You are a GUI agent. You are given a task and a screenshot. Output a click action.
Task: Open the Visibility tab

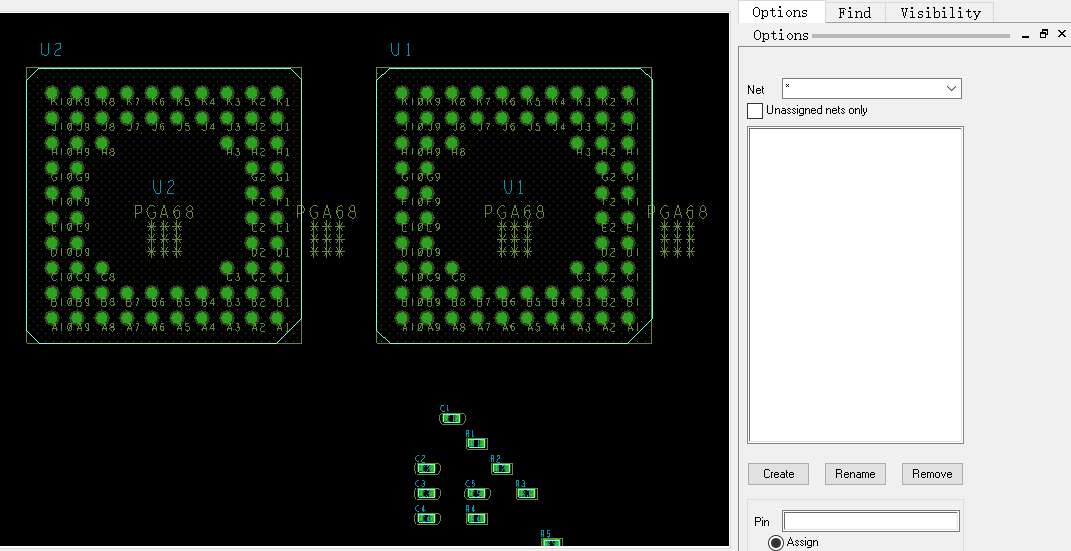[940, 12]
